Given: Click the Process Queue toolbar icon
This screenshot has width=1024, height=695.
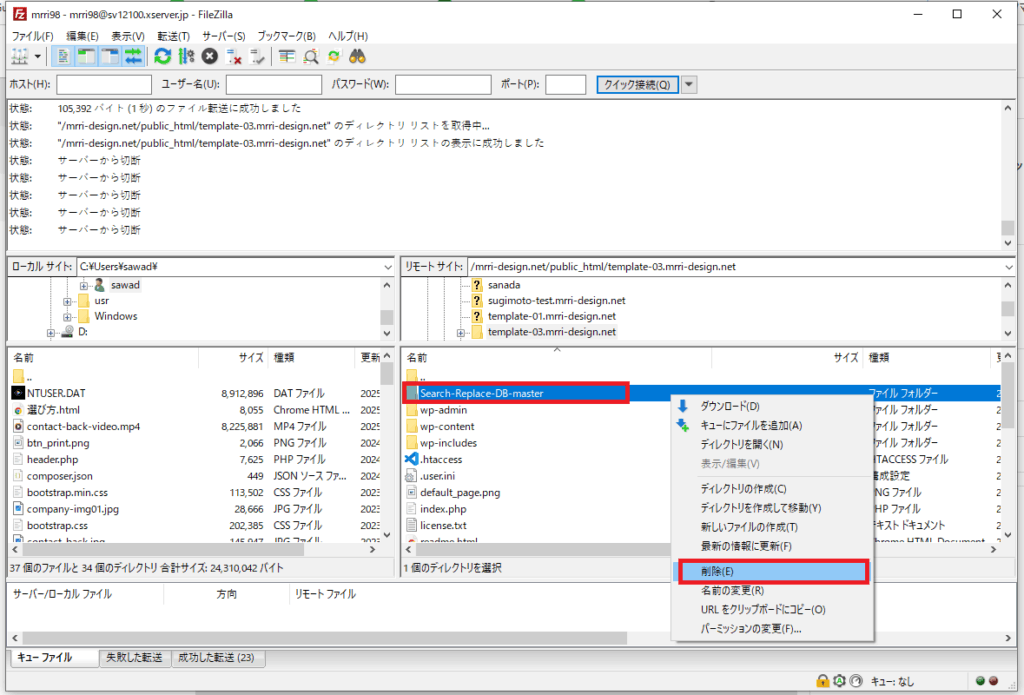Looking at the screenshot, I should pyautogui.click(x=186, y=56).
